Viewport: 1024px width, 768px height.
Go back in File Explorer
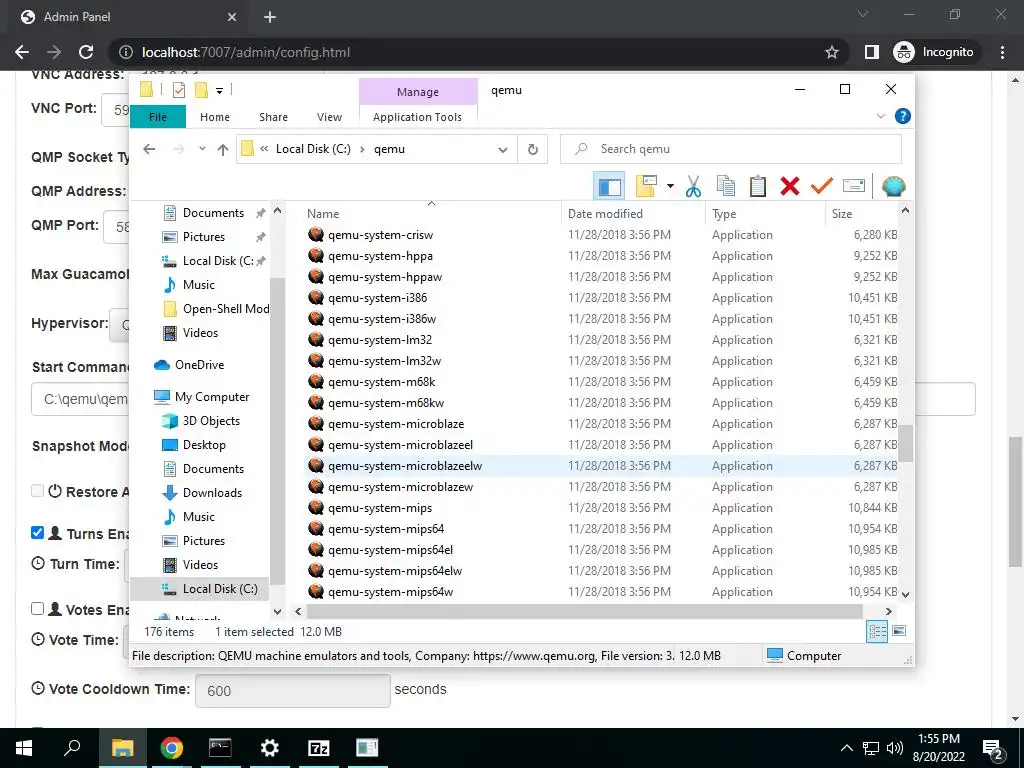pyautogui.click(x=149, y=150)
